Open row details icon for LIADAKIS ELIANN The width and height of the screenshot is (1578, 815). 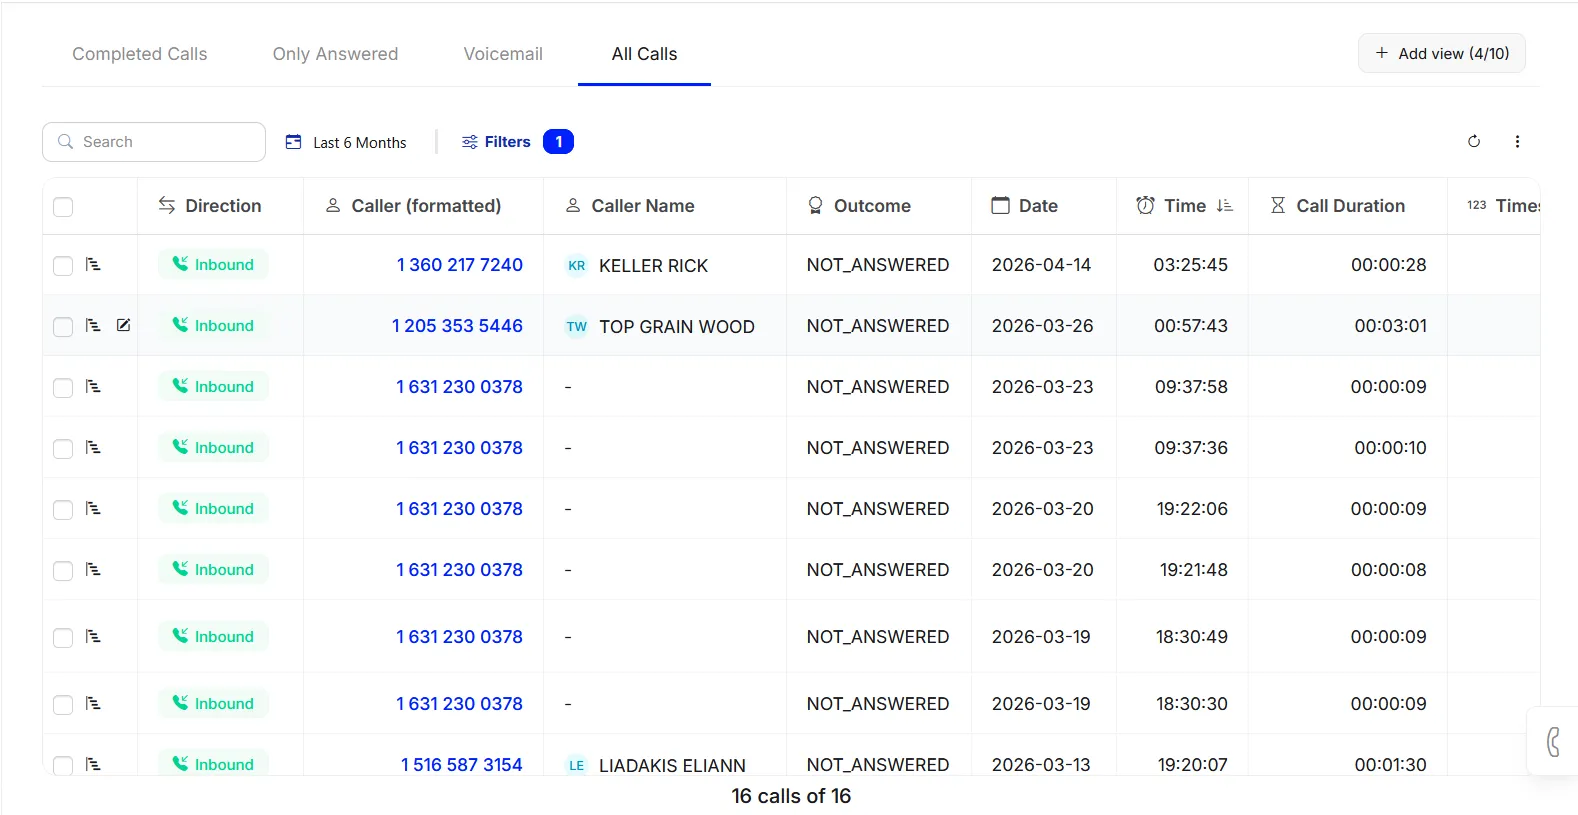point(93,764)
